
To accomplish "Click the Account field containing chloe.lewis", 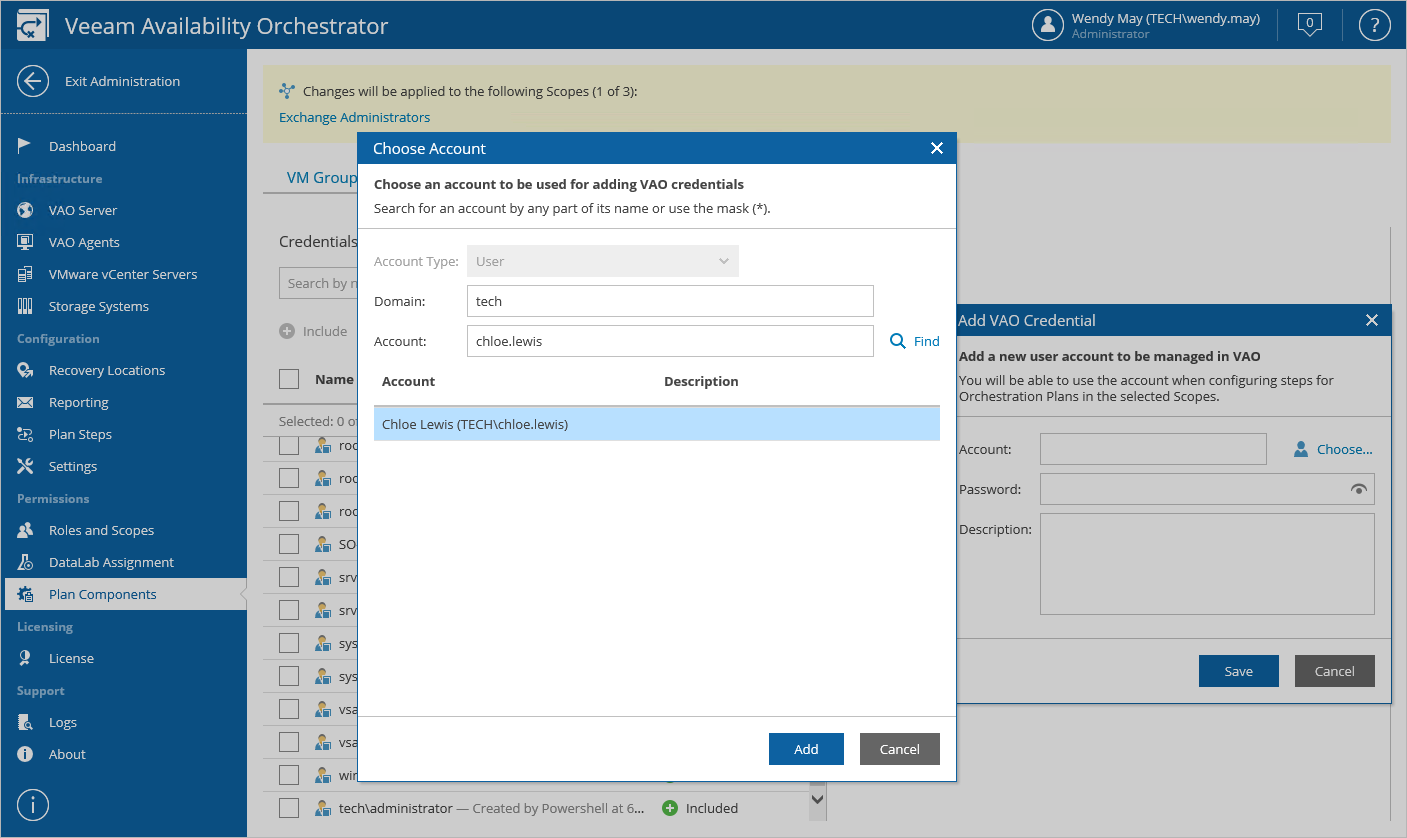I will pyautogui.click(x=670, y=341).
